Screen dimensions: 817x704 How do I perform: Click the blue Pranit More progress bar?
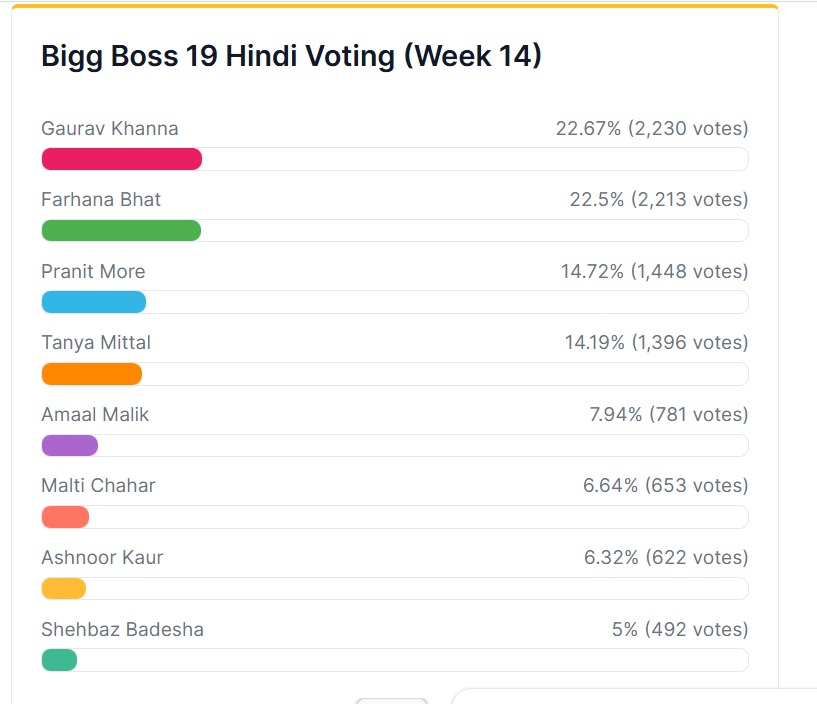93,302
